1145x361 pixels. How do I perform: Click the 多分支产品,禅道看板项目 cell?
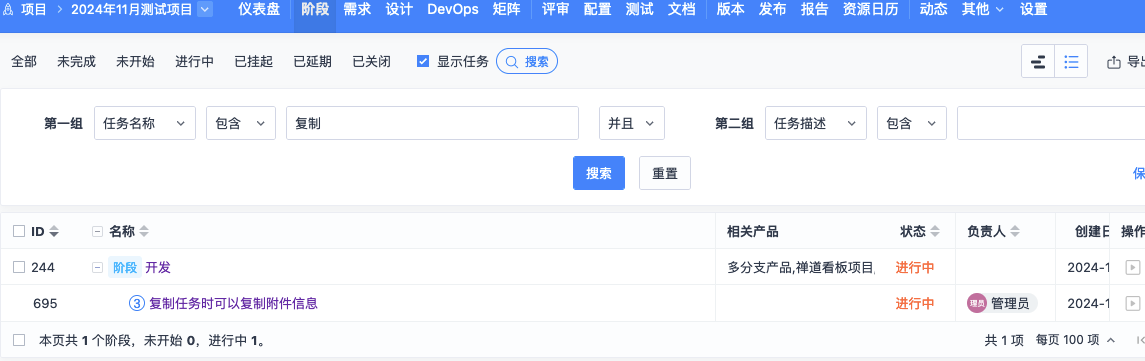[801, 267]
